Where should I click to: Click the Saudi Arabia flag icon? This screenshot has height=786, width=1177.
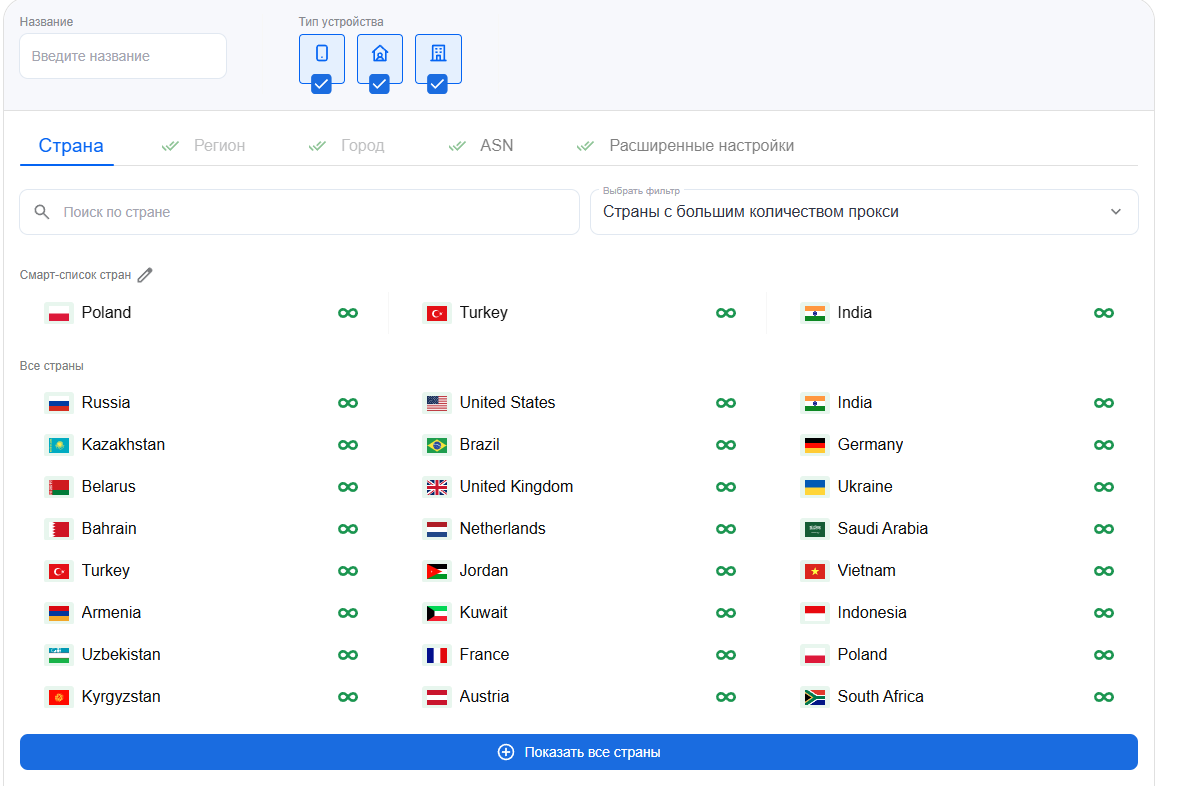pyautogui.click(x=814, y=530)
